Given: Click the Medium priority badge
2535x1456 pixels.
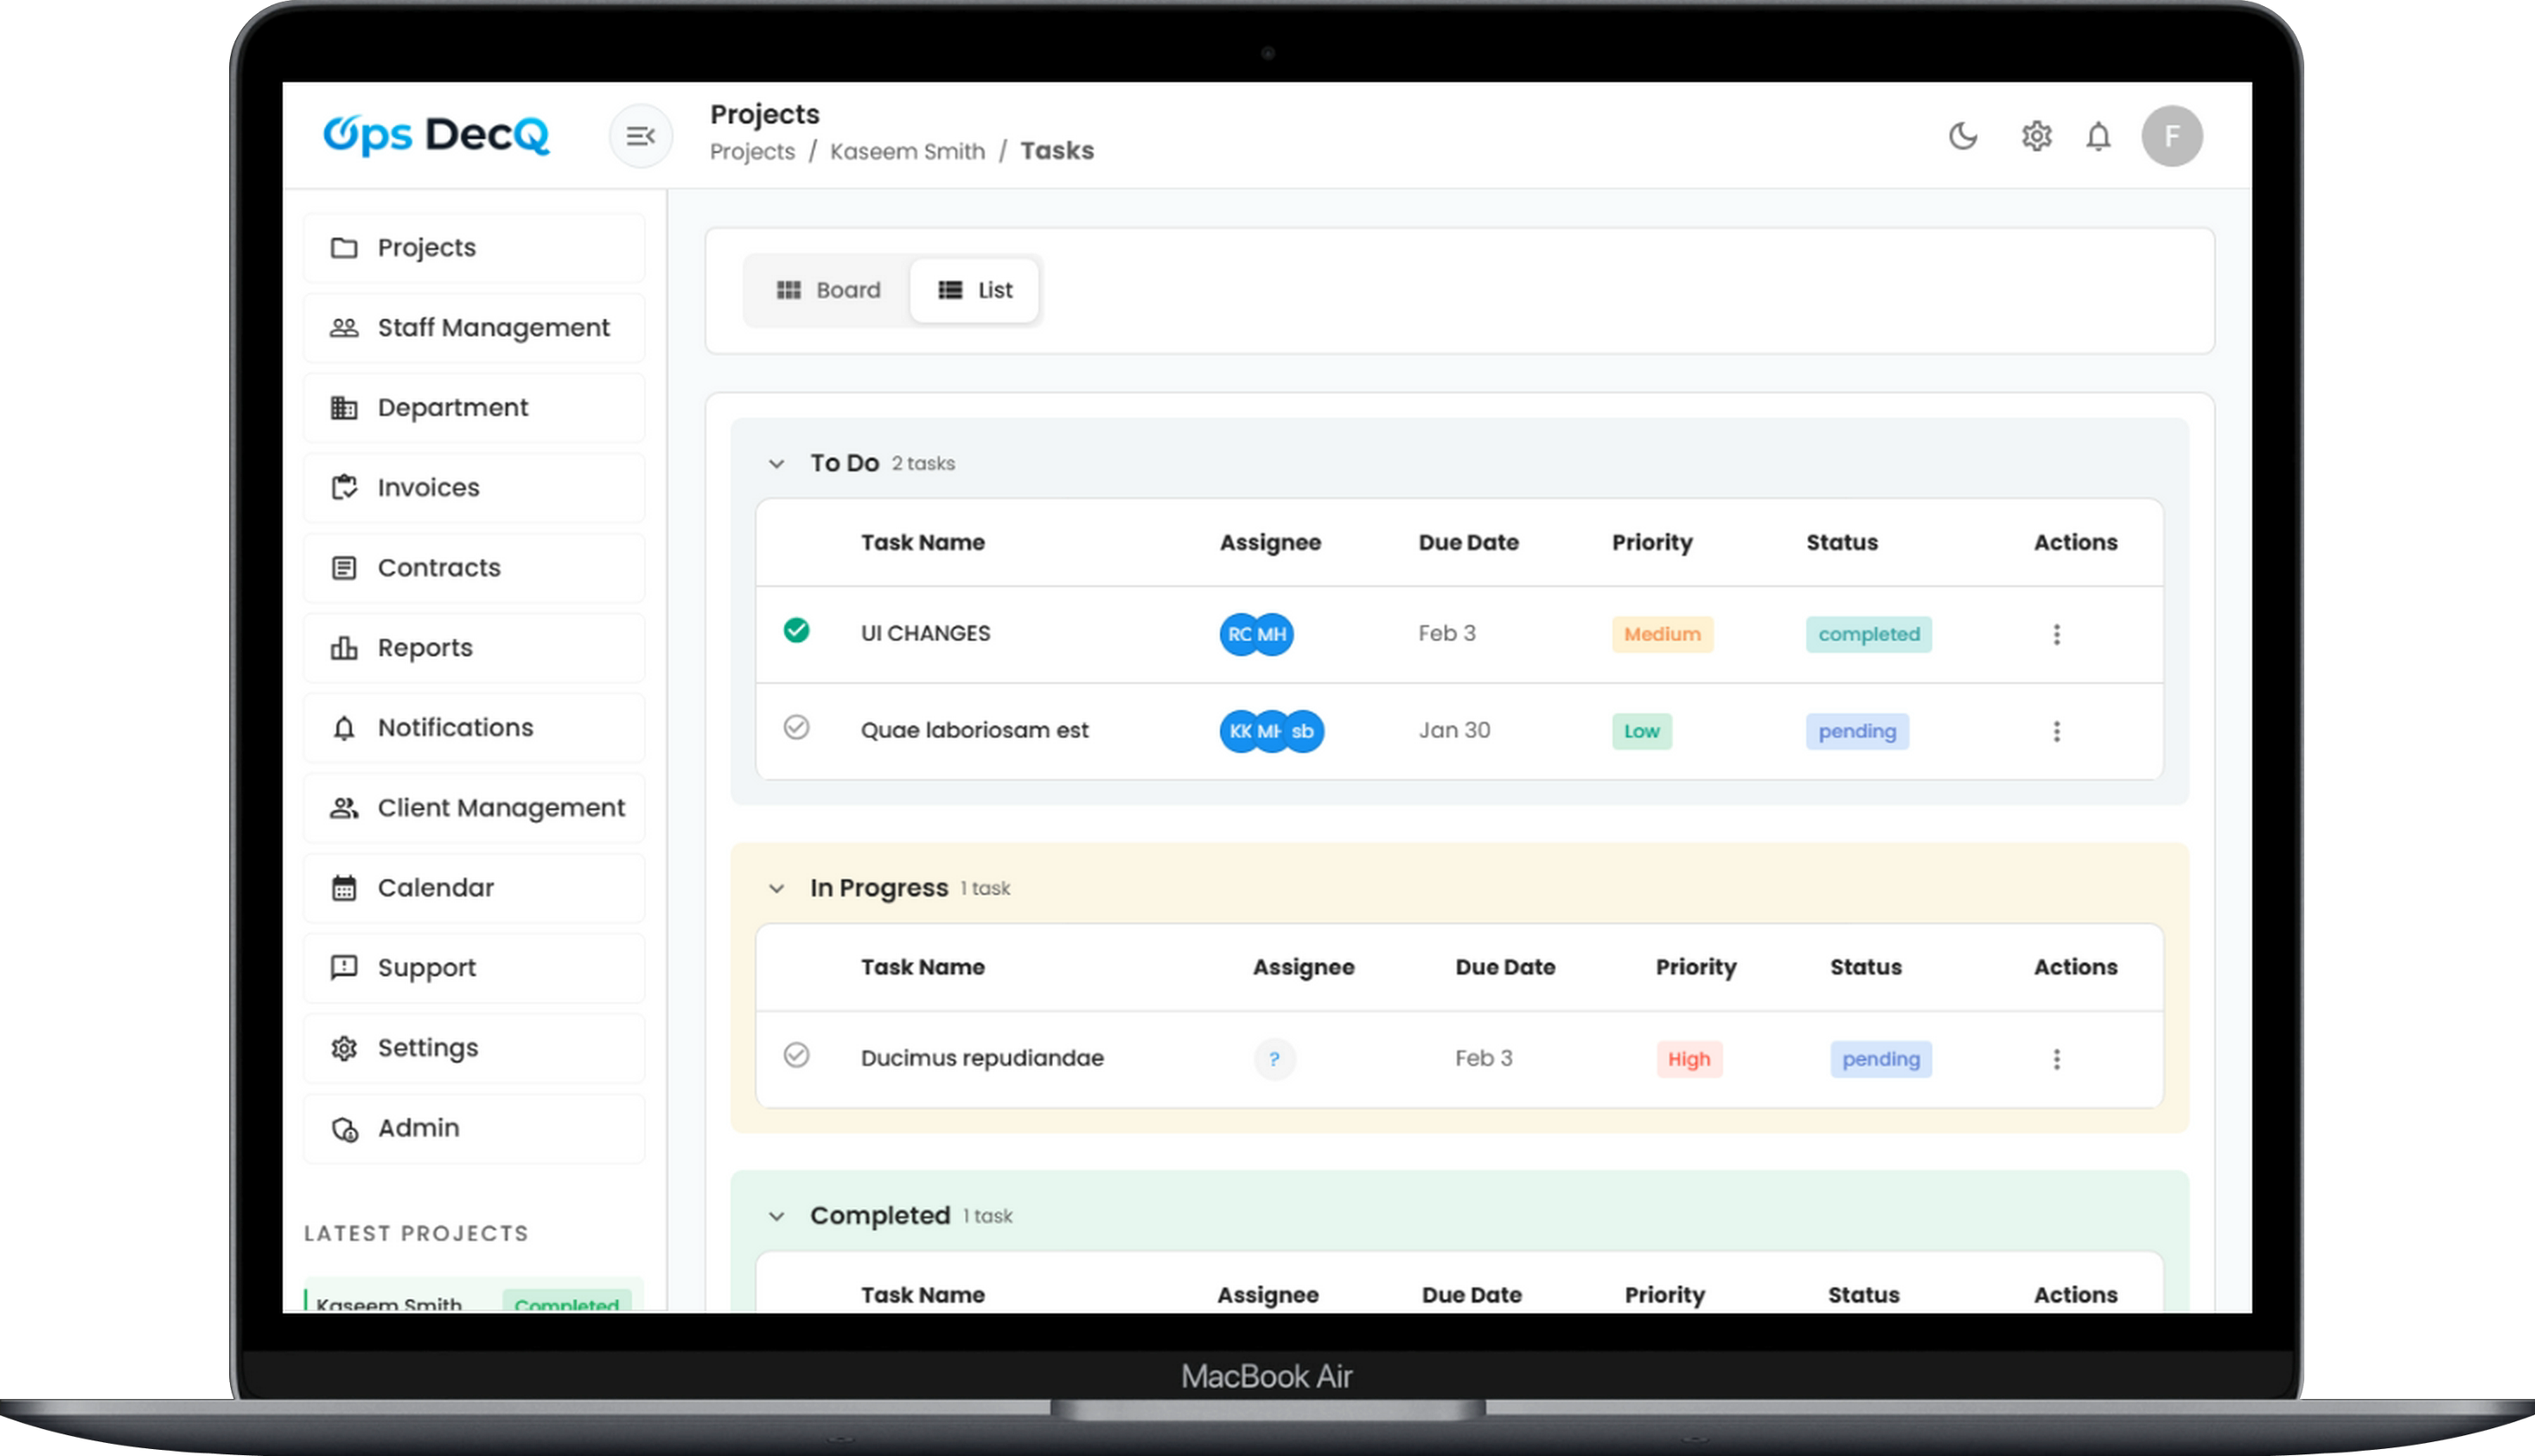Looking at the screenshot, I should [x=1661, y=634].
